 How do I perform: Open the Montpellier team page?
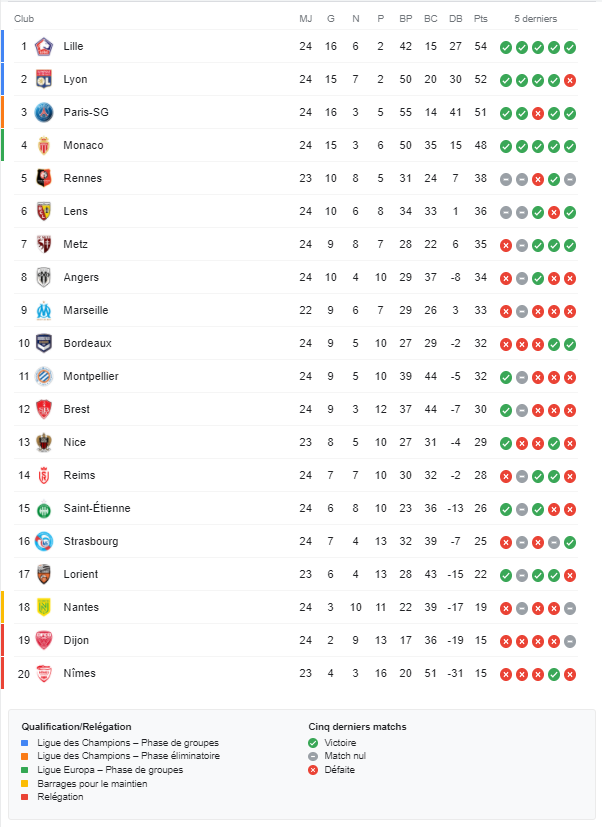[90, 377]
